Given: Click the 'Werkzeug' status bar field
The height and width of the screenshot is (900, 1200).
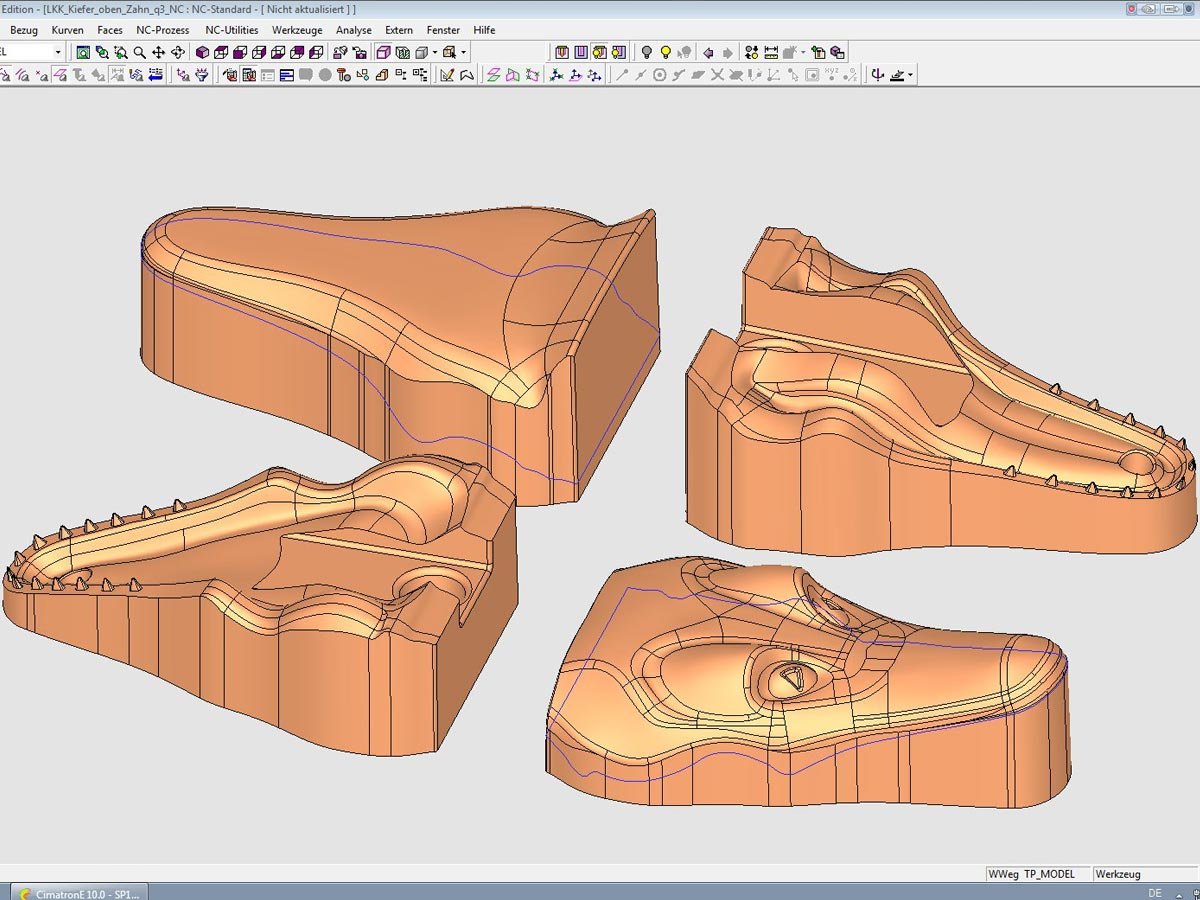Looking at the screenshot, I should pyautogui.click(x=1144, y=874).
